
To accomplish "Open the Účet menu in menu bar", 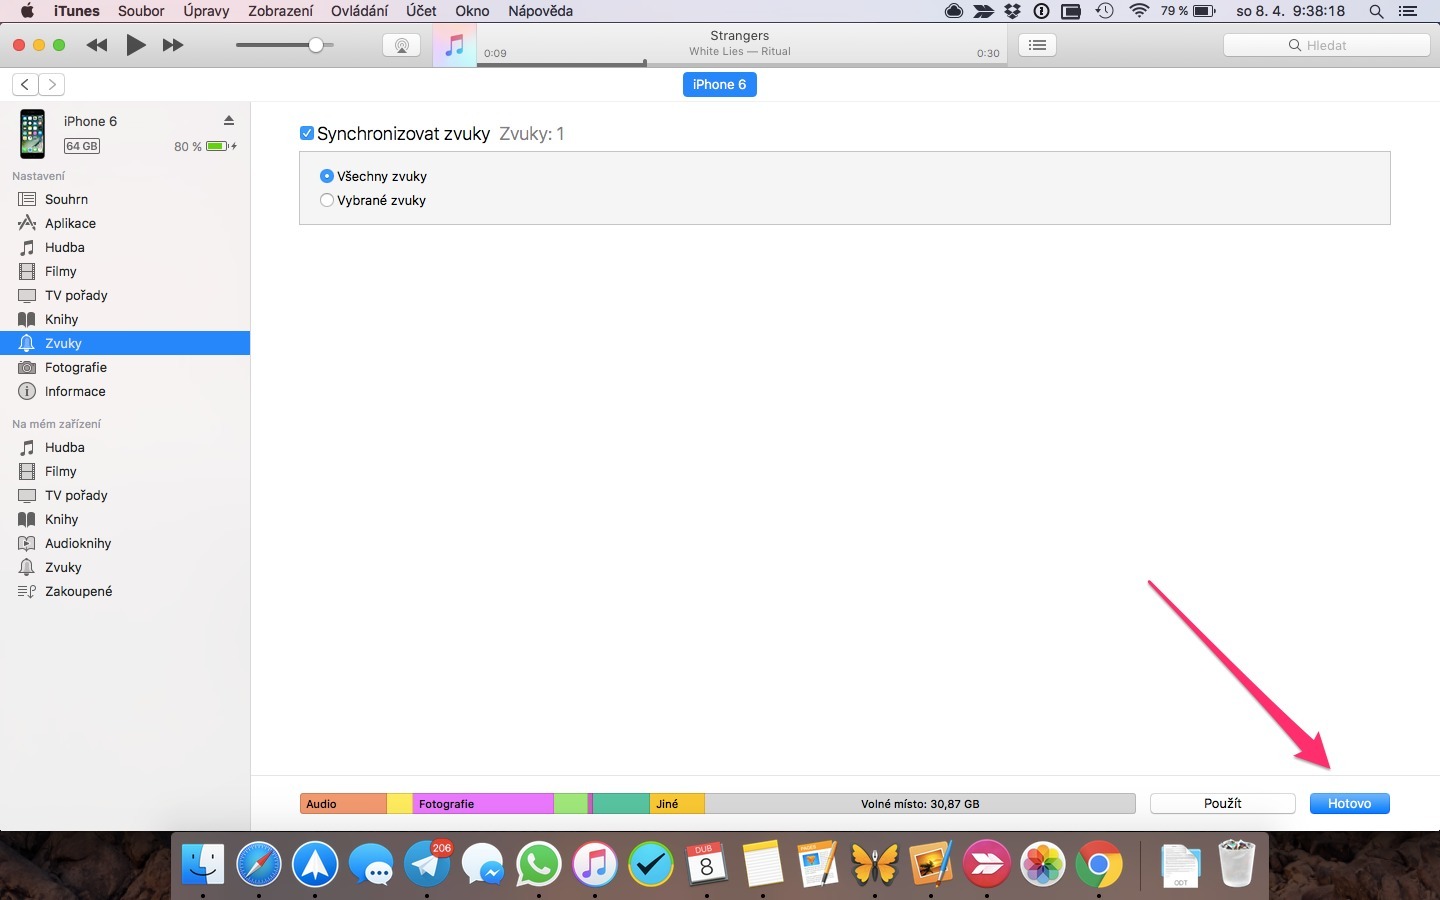I will pos(420,11).
